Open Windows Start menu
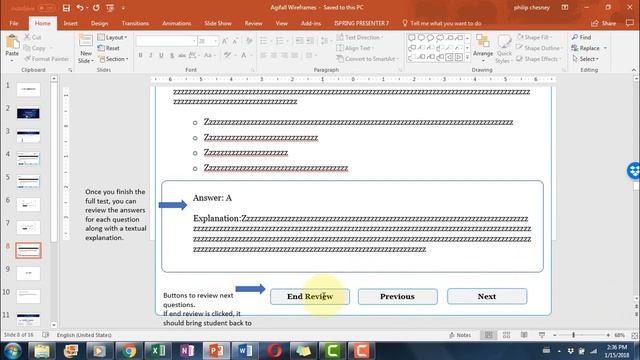This screenshot has height=360, width=640. [x=13, y=351]
